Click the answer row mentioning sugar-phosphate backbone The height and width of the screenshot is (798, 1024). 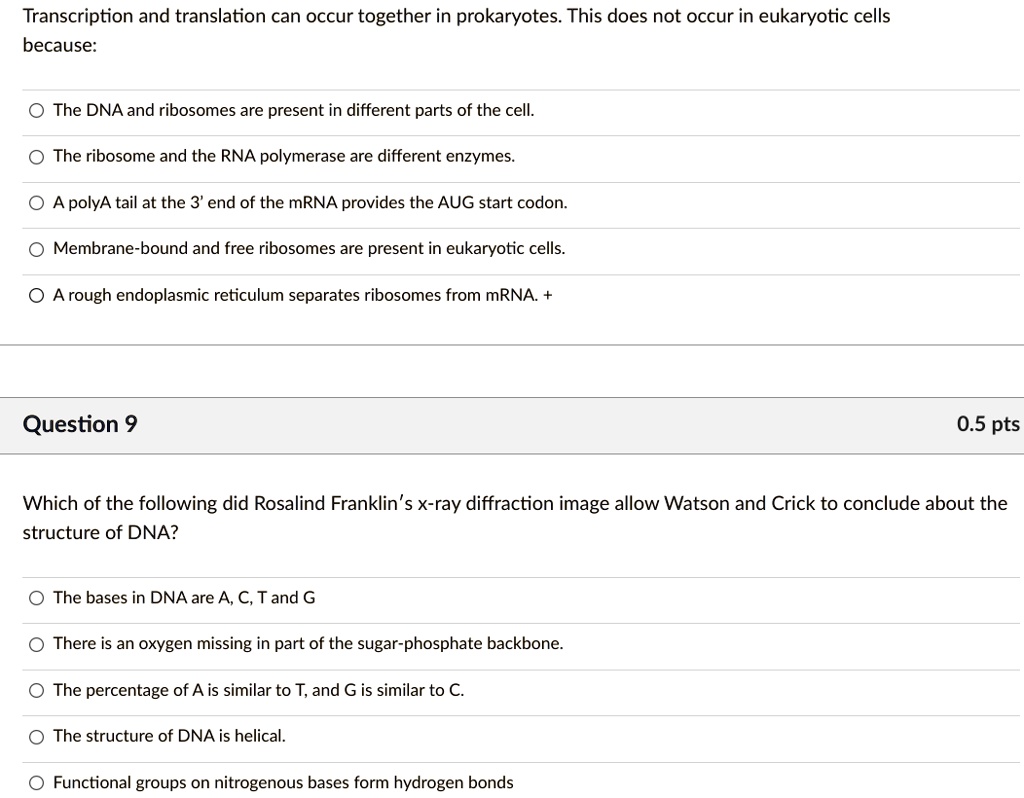point(307,643)
